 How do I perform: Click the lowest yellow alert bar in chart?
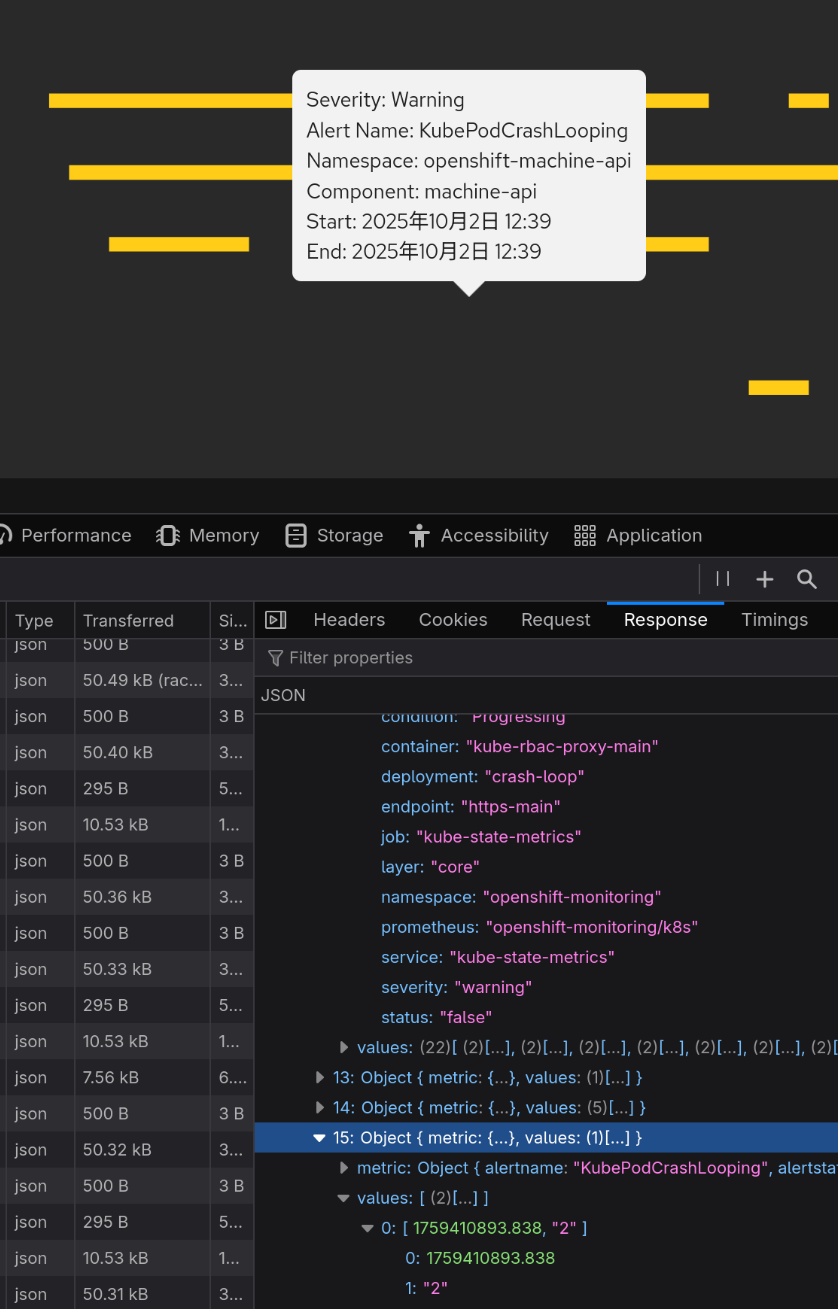pyautogui.click(x=778, y=388)
